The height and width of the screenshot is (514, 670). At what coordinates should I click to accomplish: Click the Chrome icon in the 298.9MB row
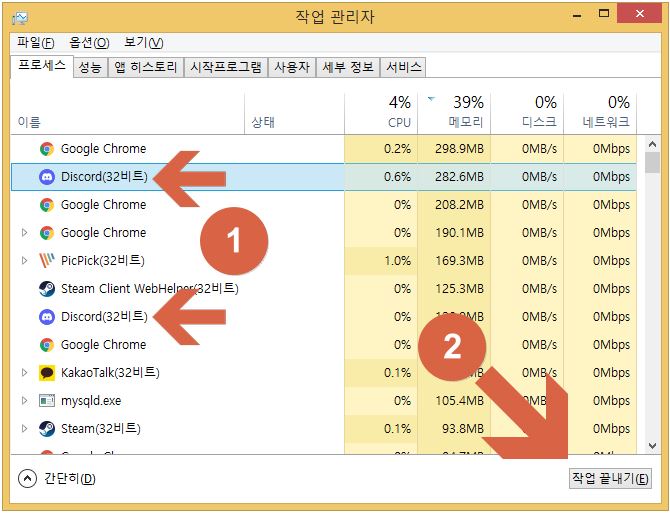coord(47,149)
